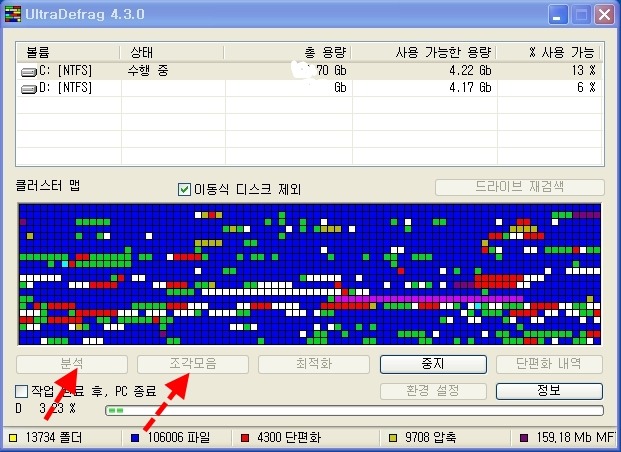Viewport: 621px width, 452px height.
Task: Click the 159.18 Mb MFT status entry
Action: (576, 438)
